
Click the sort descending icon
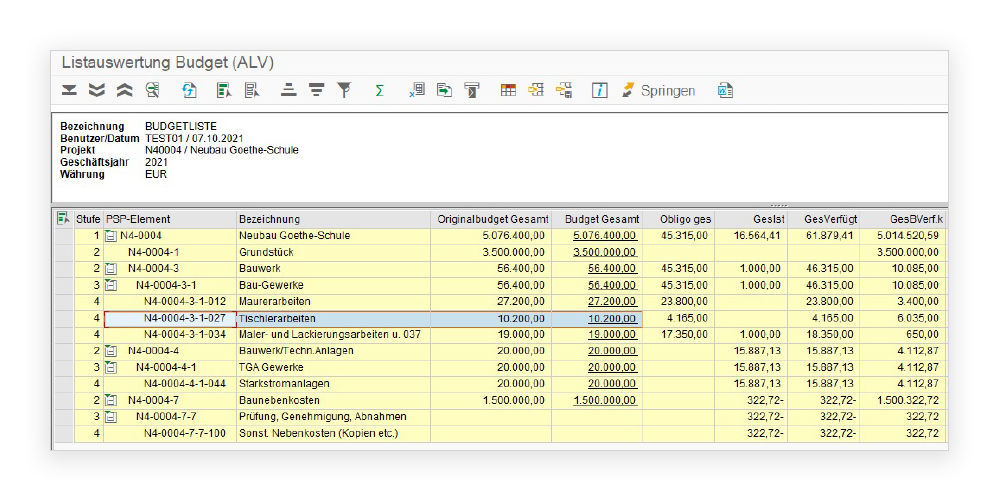[316, 90]
